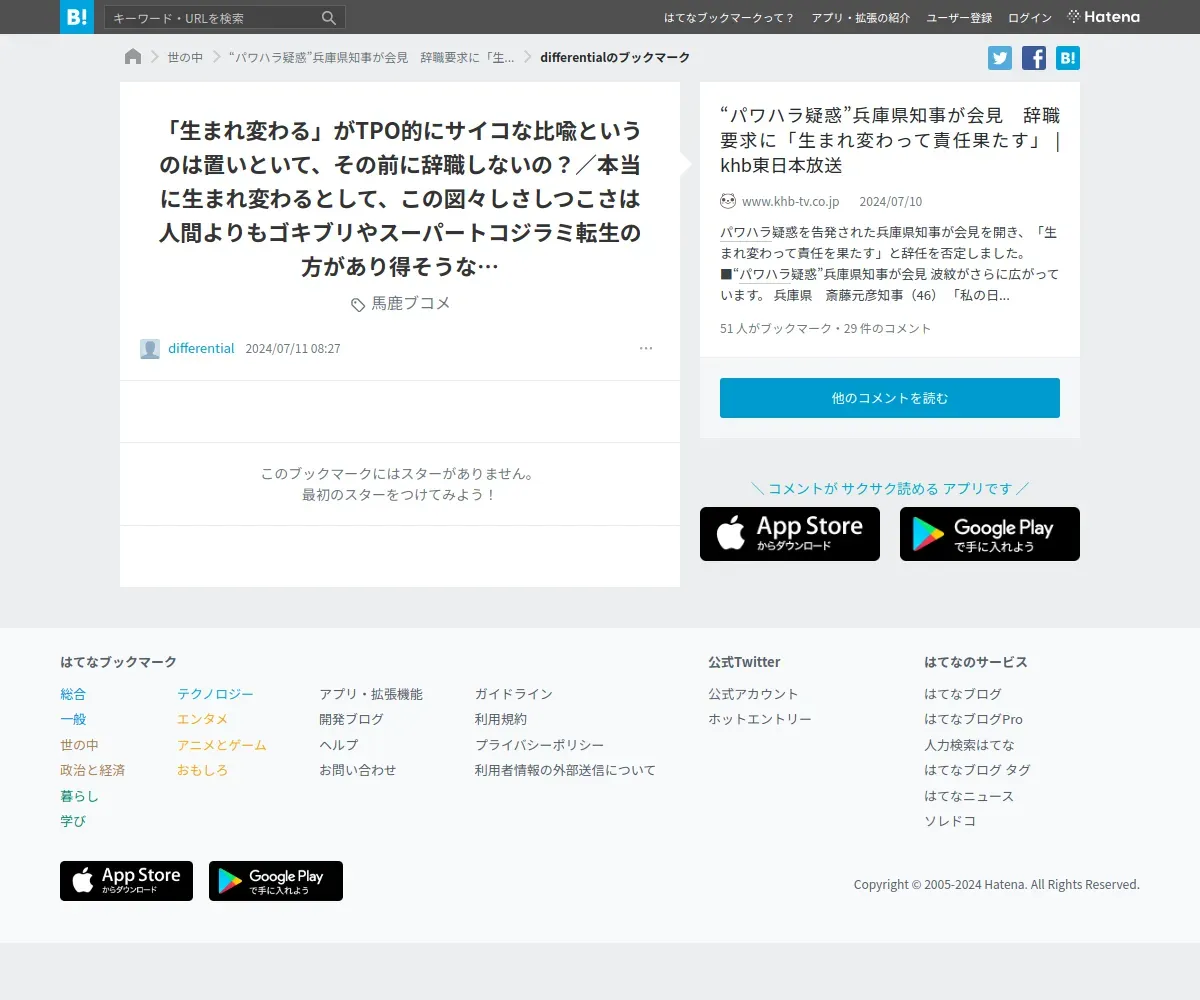Open 公式アカウント Twitter link
The height and width of the screenshot is (1000, 1200).
tap(753, 694)
